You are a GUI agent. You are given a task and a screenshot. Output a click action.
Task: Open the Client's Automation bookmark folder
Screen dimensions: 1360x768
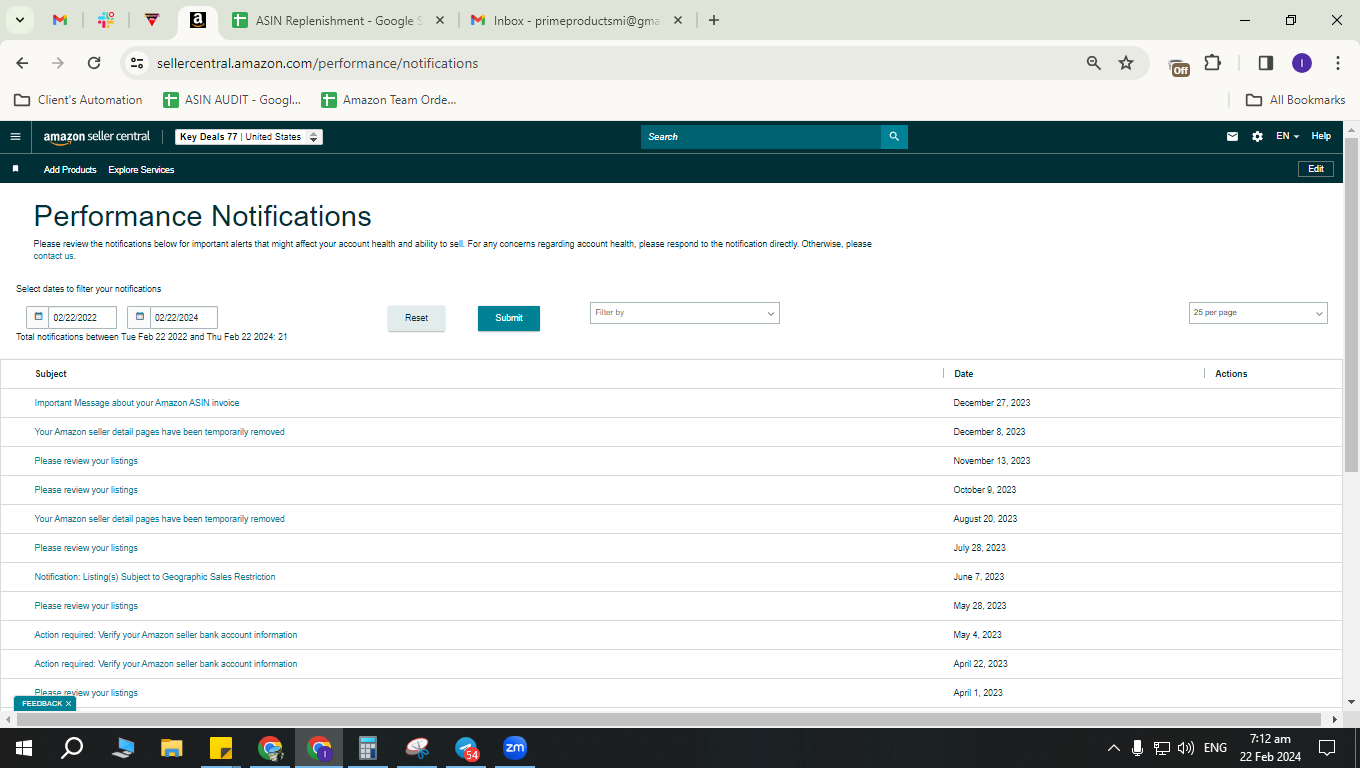pyautogui.click(x=78, y=100)
